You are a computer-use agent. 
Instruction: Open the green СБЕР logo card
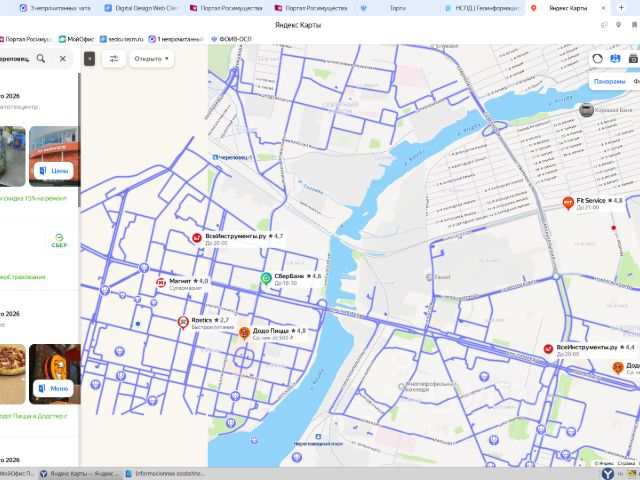pyautogui.click(x=59, y=241)
